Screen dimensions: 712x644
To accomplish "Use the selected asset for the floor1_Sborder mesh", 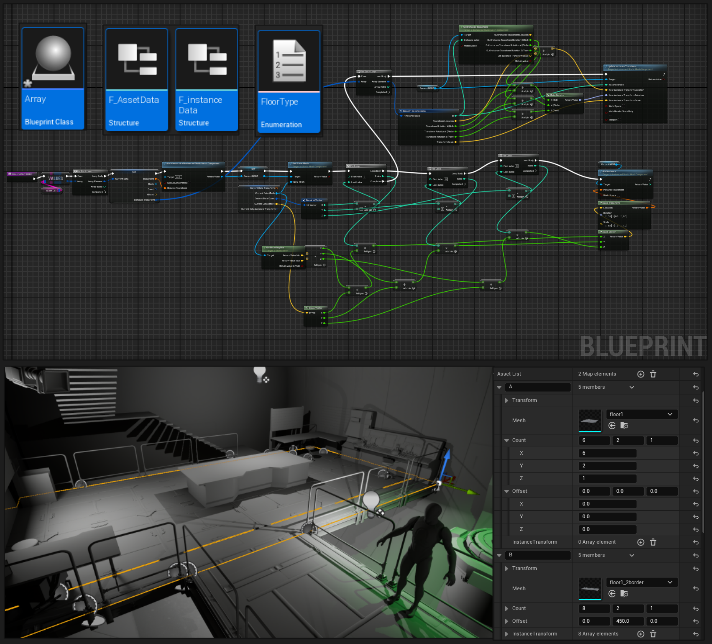I will [612, 594].
